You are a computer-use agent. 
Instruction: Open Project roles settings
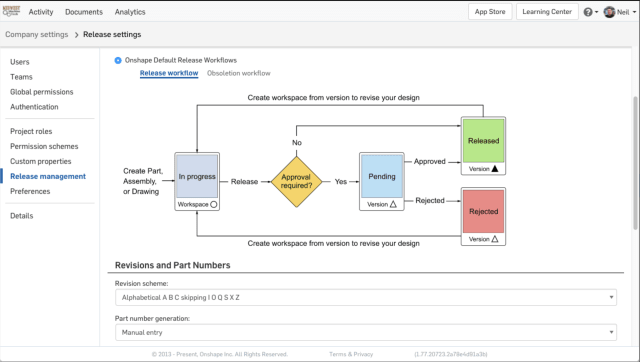(x=31, y=131)
